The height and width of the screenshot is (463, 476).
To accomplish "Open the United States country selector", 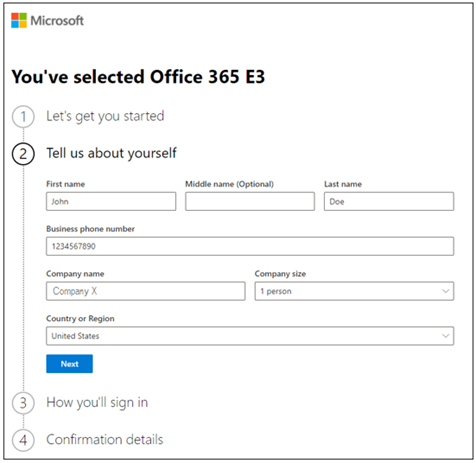I will pos(250,336).
